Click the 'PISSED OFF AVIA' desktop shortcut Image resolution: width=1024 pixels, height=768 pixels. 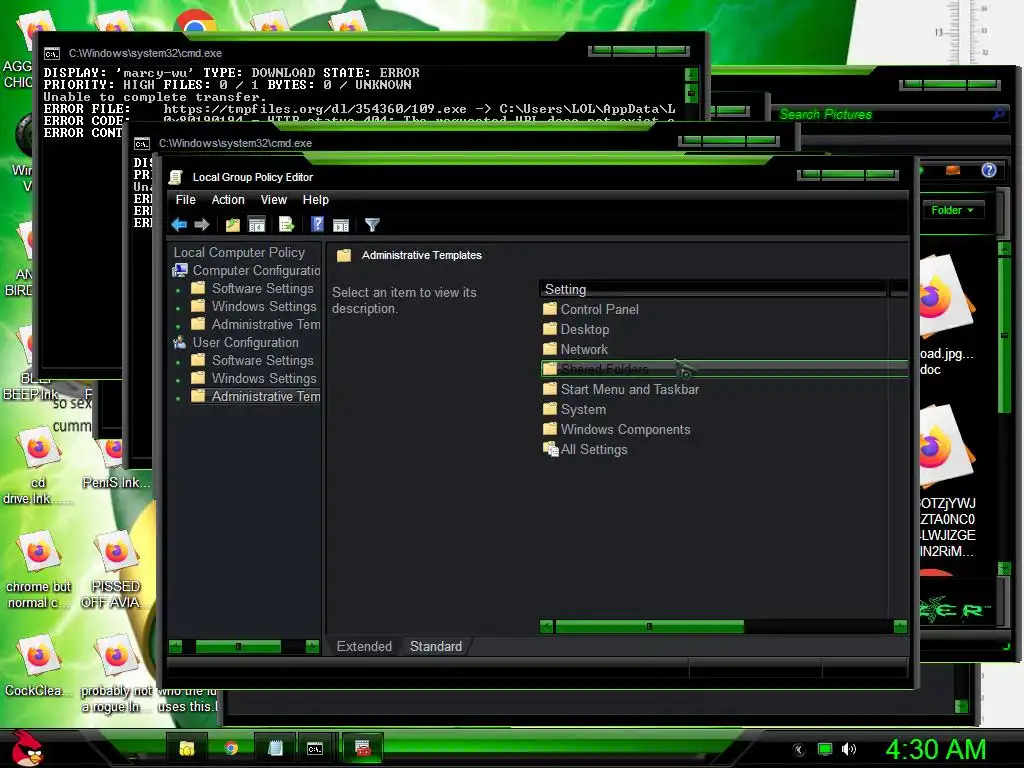pyautogui.click(x=116, y=569)
